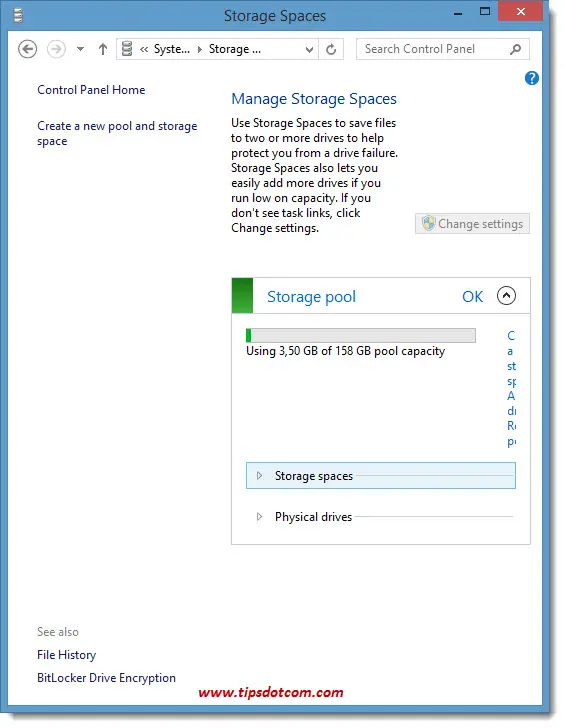Viewport: 564px width, 728px height.
Task: Click the search magnifier icon
Action: [x=515, y=49]
